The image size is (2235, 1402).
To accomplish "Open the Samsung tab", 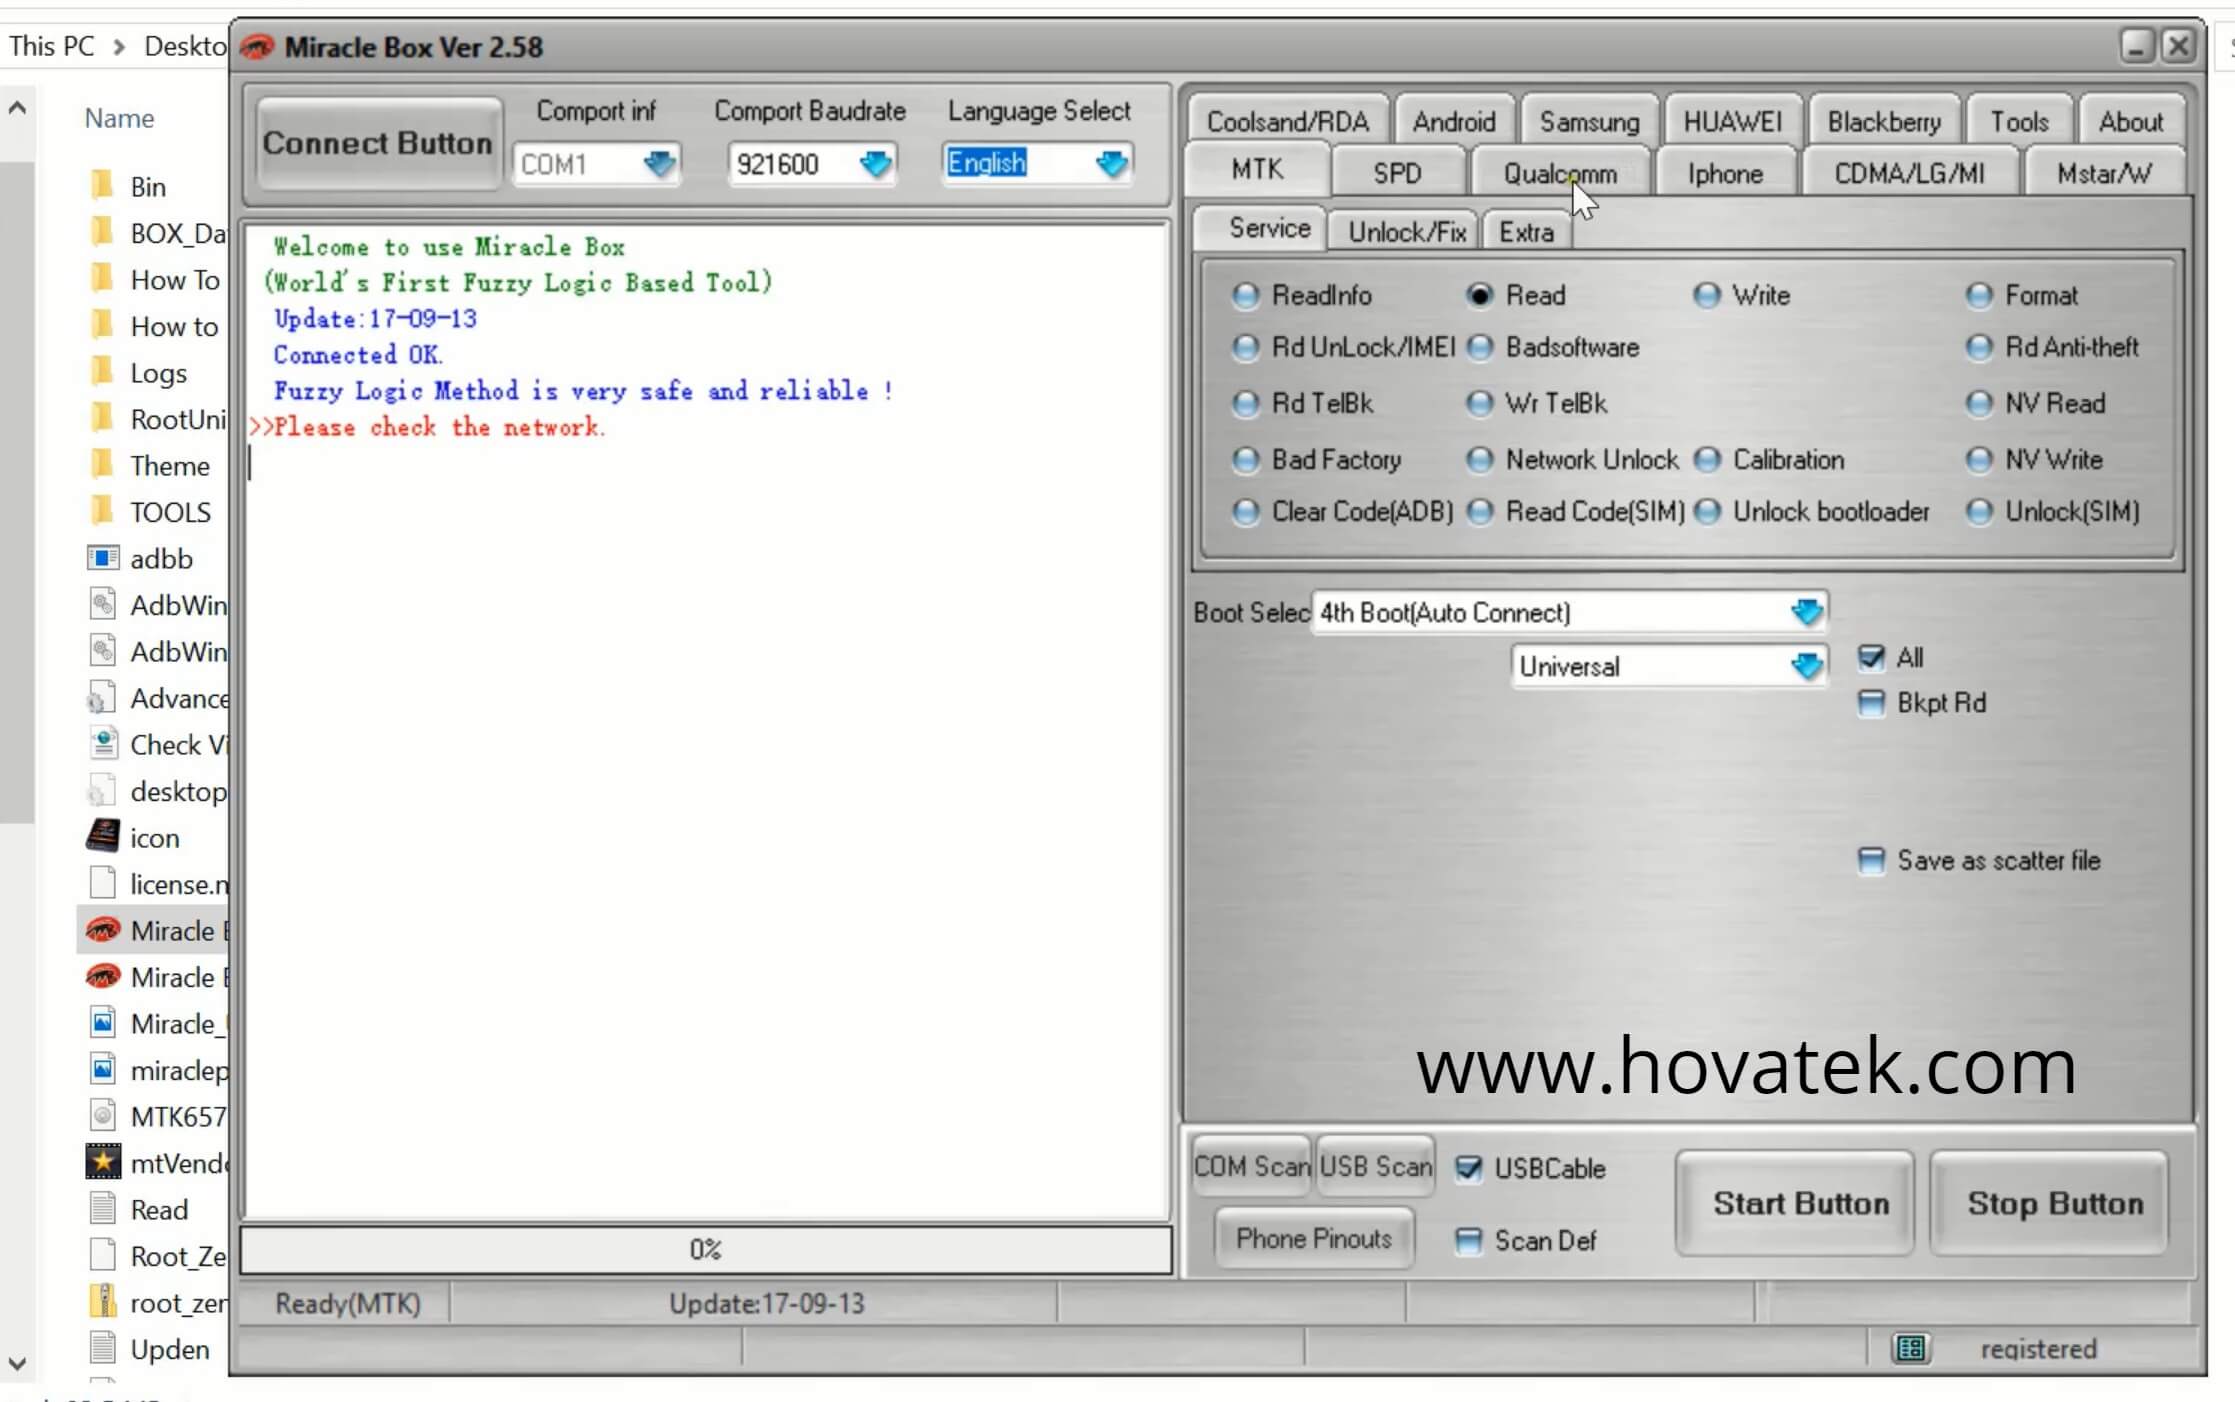I will pyautogui.click(x=1589, y=121).
